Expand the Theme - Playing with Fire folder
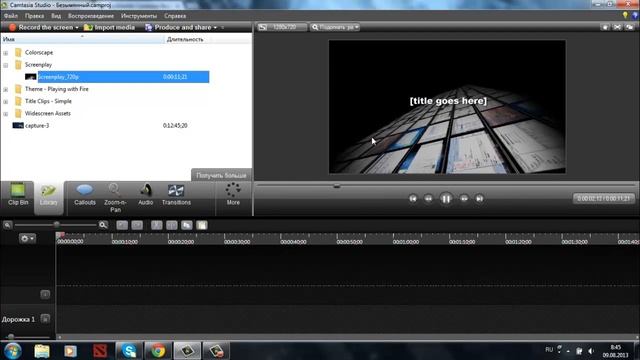The width and height of the screenshot is (640, 360). click(6, 89)
